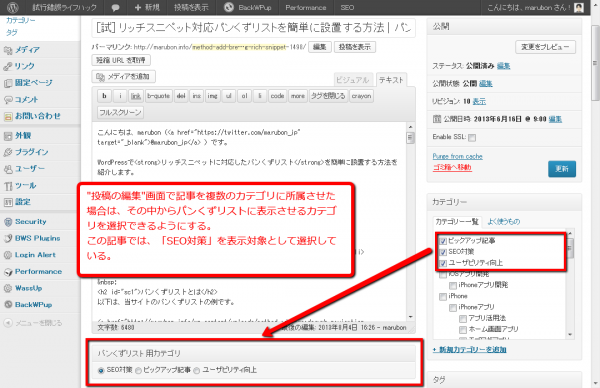Insert a link with the link quicktag
The height and width of the screenshot is (388, 600).
click(x=136, y=96)
